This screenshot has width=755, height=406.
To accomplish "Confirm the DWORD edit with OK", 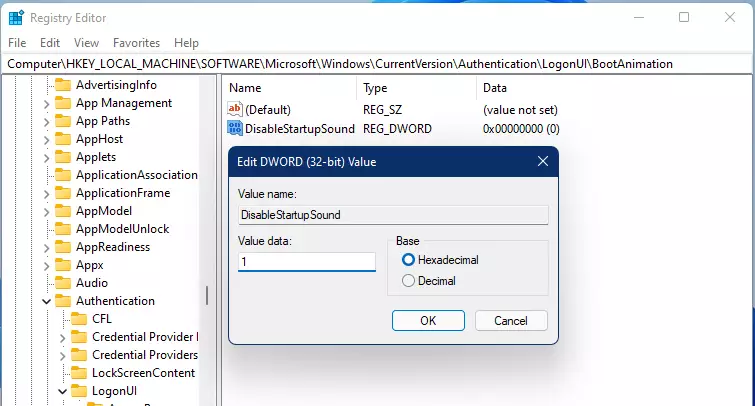I will (x=428, y=321).
